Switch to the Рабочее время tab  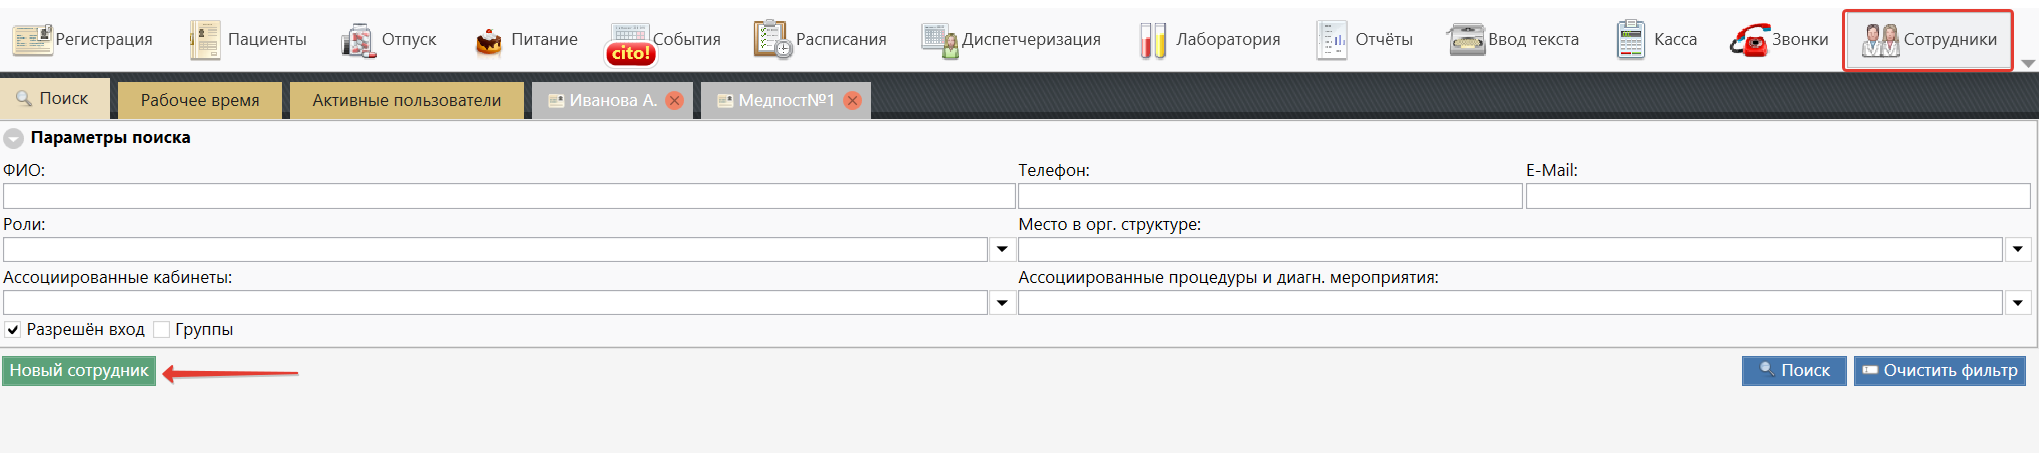tap(200, 100)
